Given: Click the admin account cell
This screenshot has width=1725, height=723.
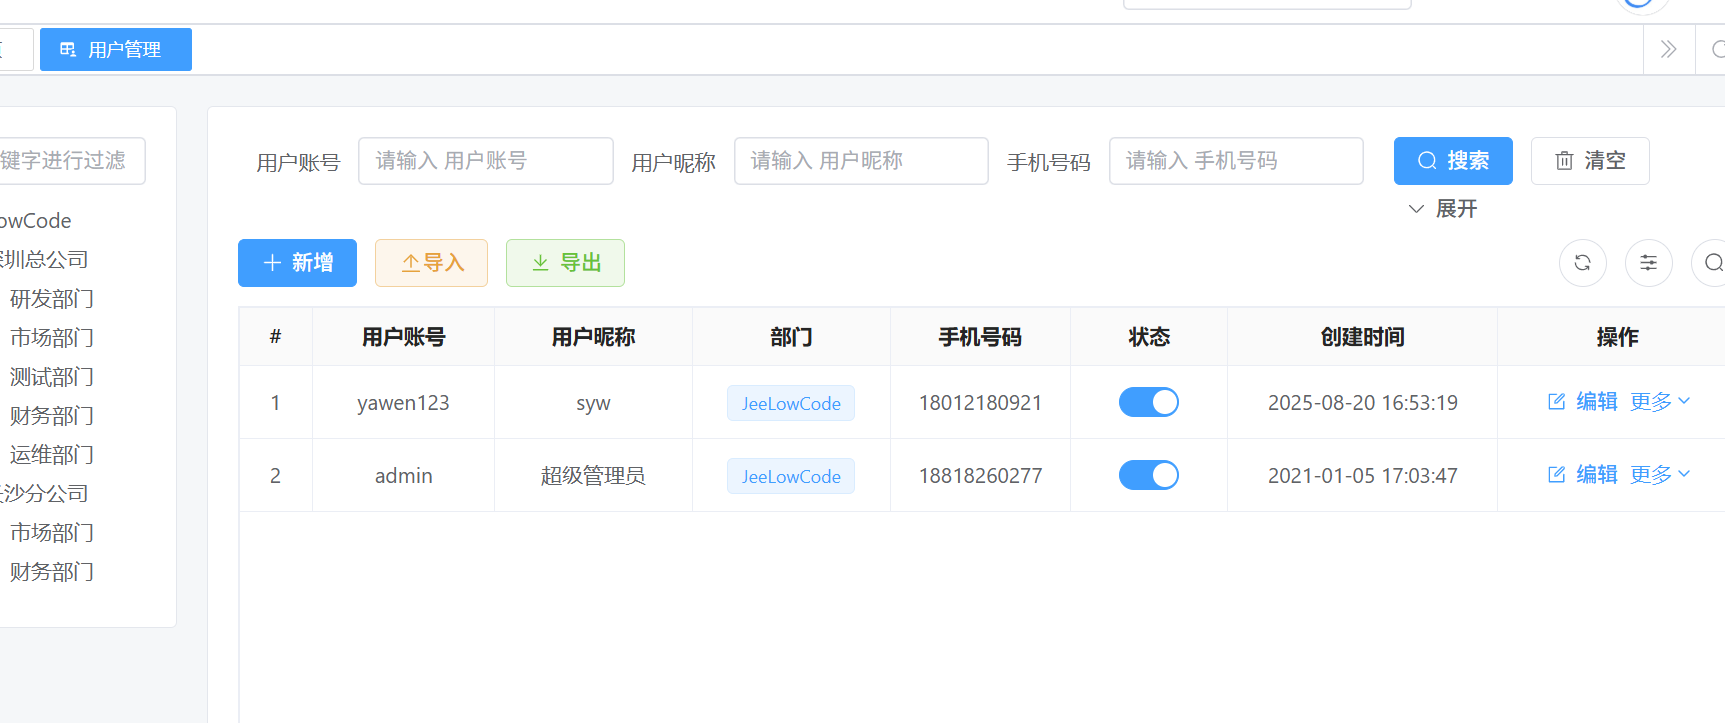Looking at the screenshot, I should pos(403,476).
